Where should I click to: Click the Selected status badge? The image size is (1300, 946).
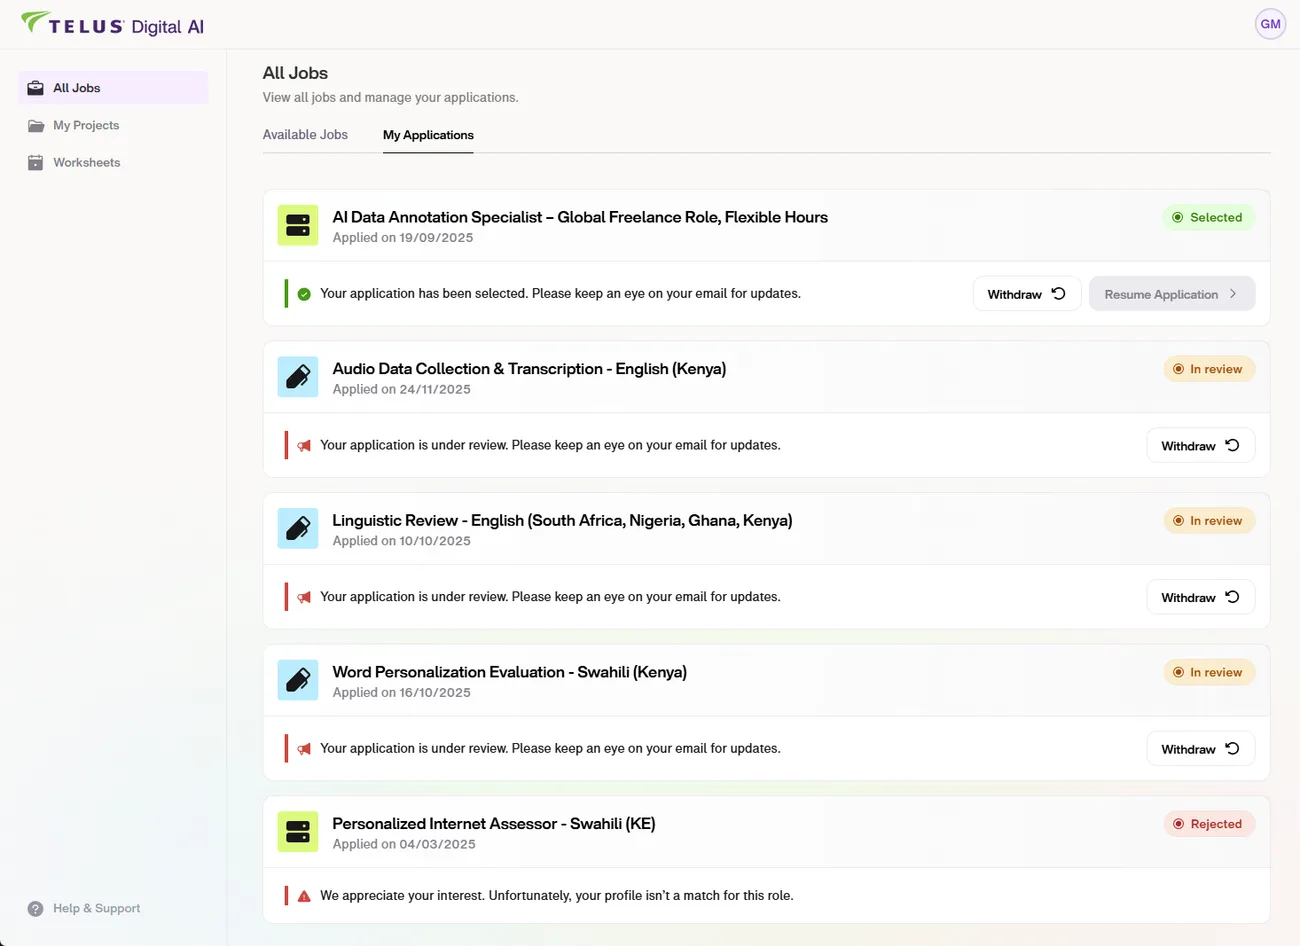click(x=1208, y=217)
